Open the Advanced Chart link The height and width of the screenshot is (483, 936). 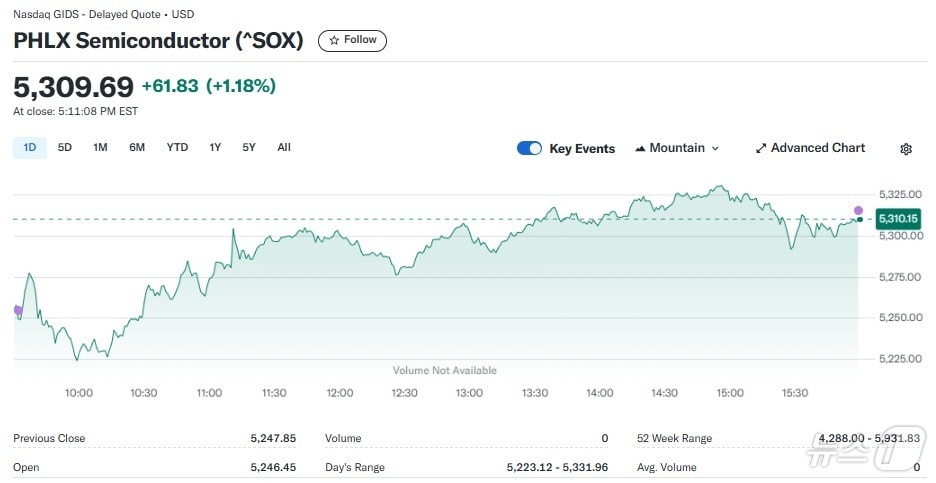817,148
